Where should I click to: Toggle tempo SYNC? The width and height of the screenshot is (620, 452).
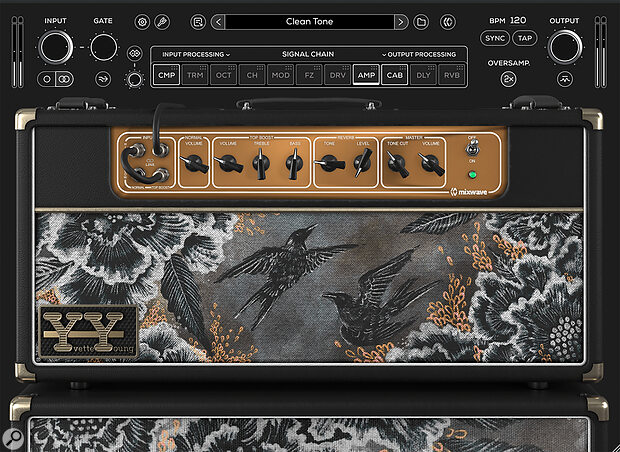pos(495,38)
